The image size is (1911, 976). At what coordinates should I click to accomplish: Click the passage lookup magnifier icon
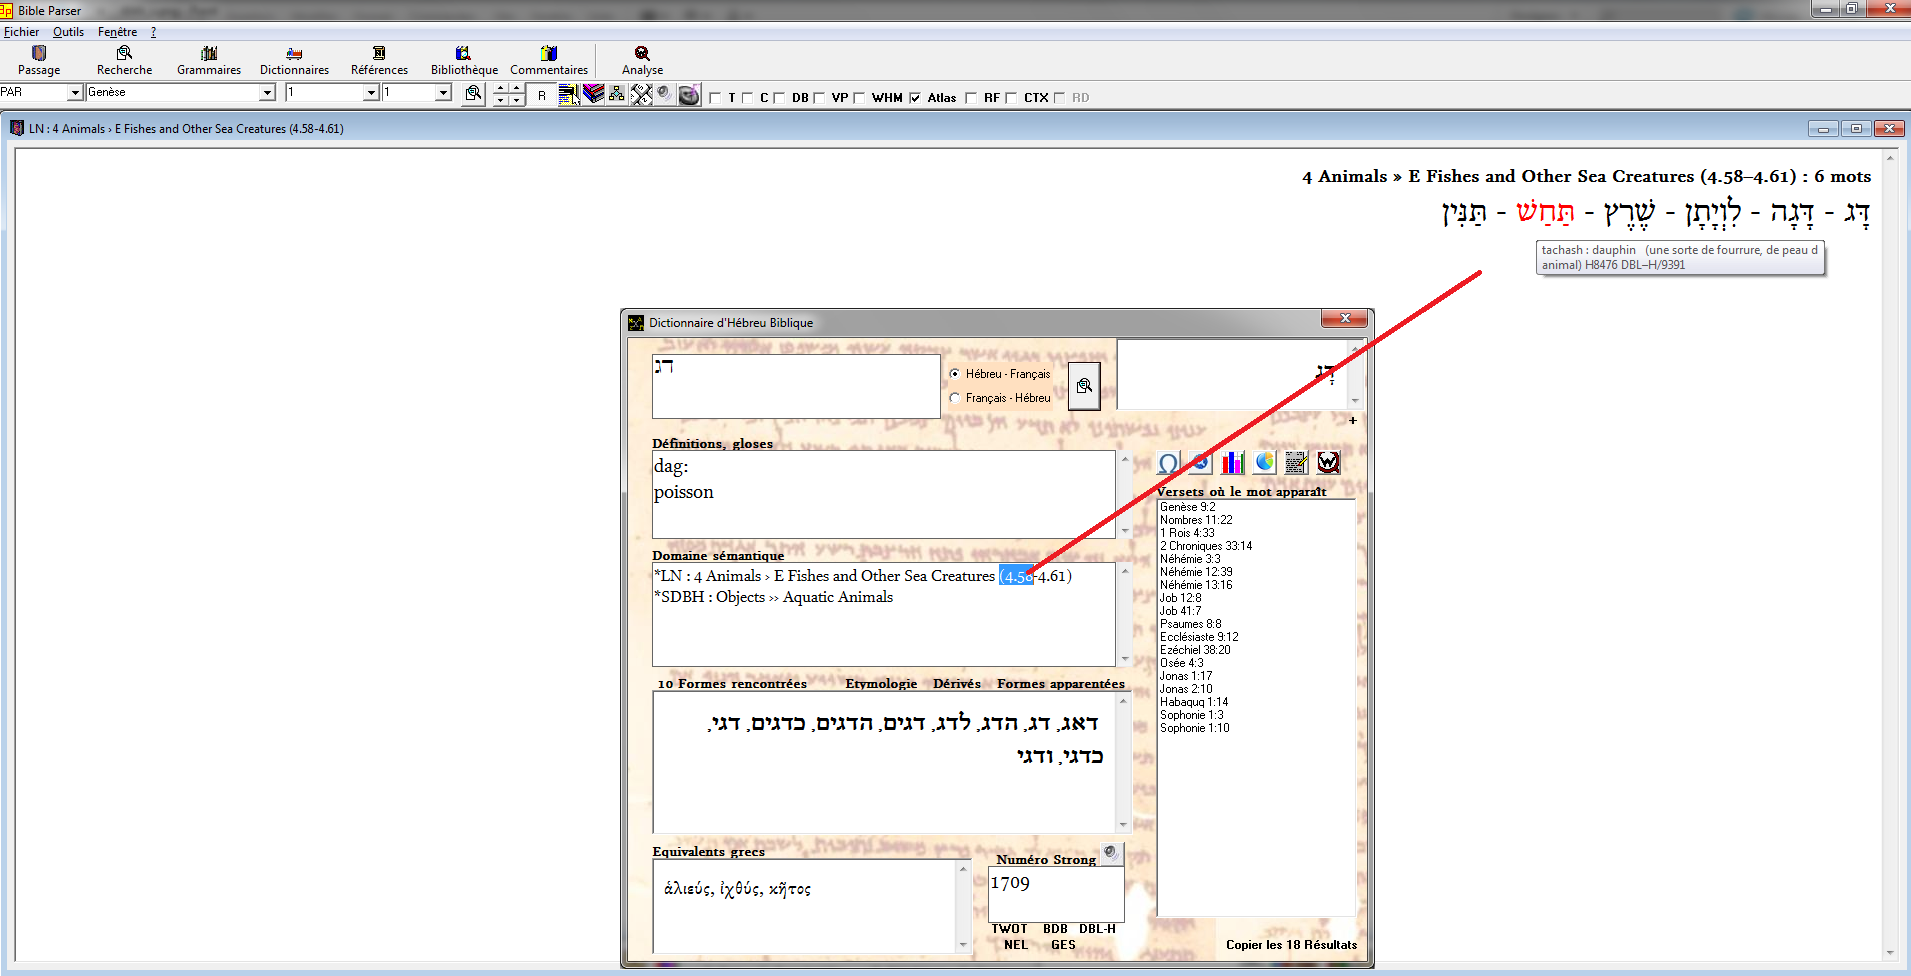tap(474, 93)
